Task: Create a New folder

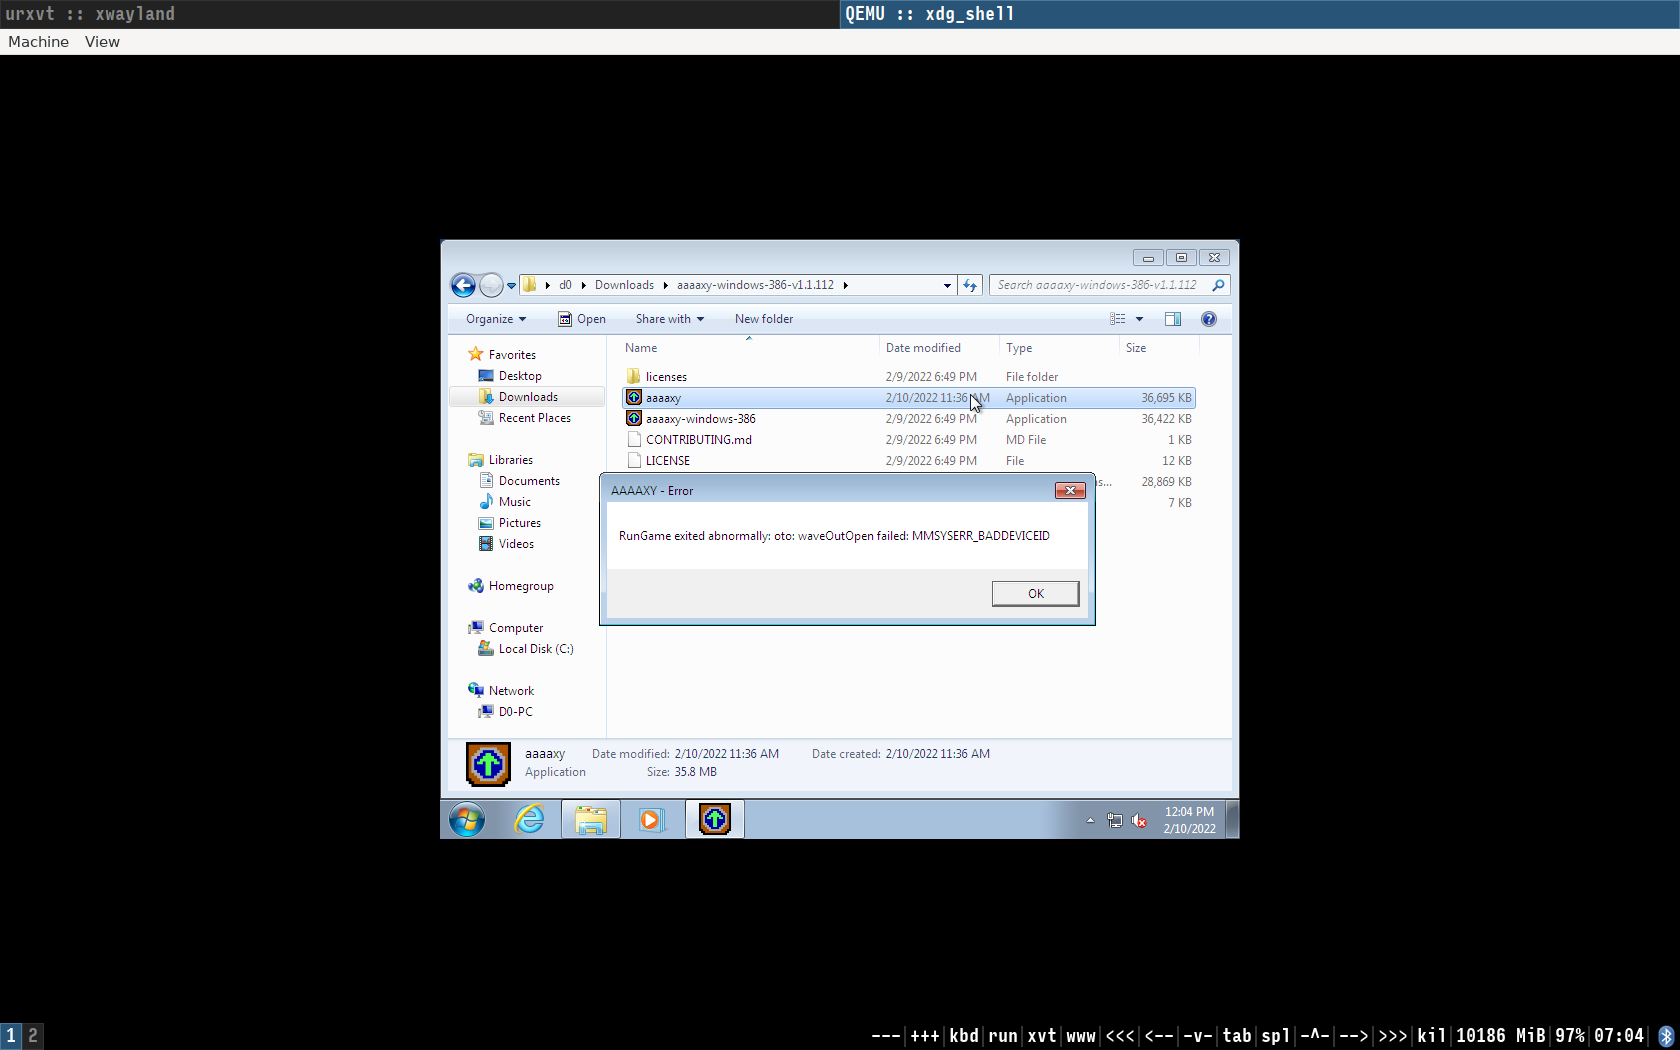Action: (x=763, y=318)
